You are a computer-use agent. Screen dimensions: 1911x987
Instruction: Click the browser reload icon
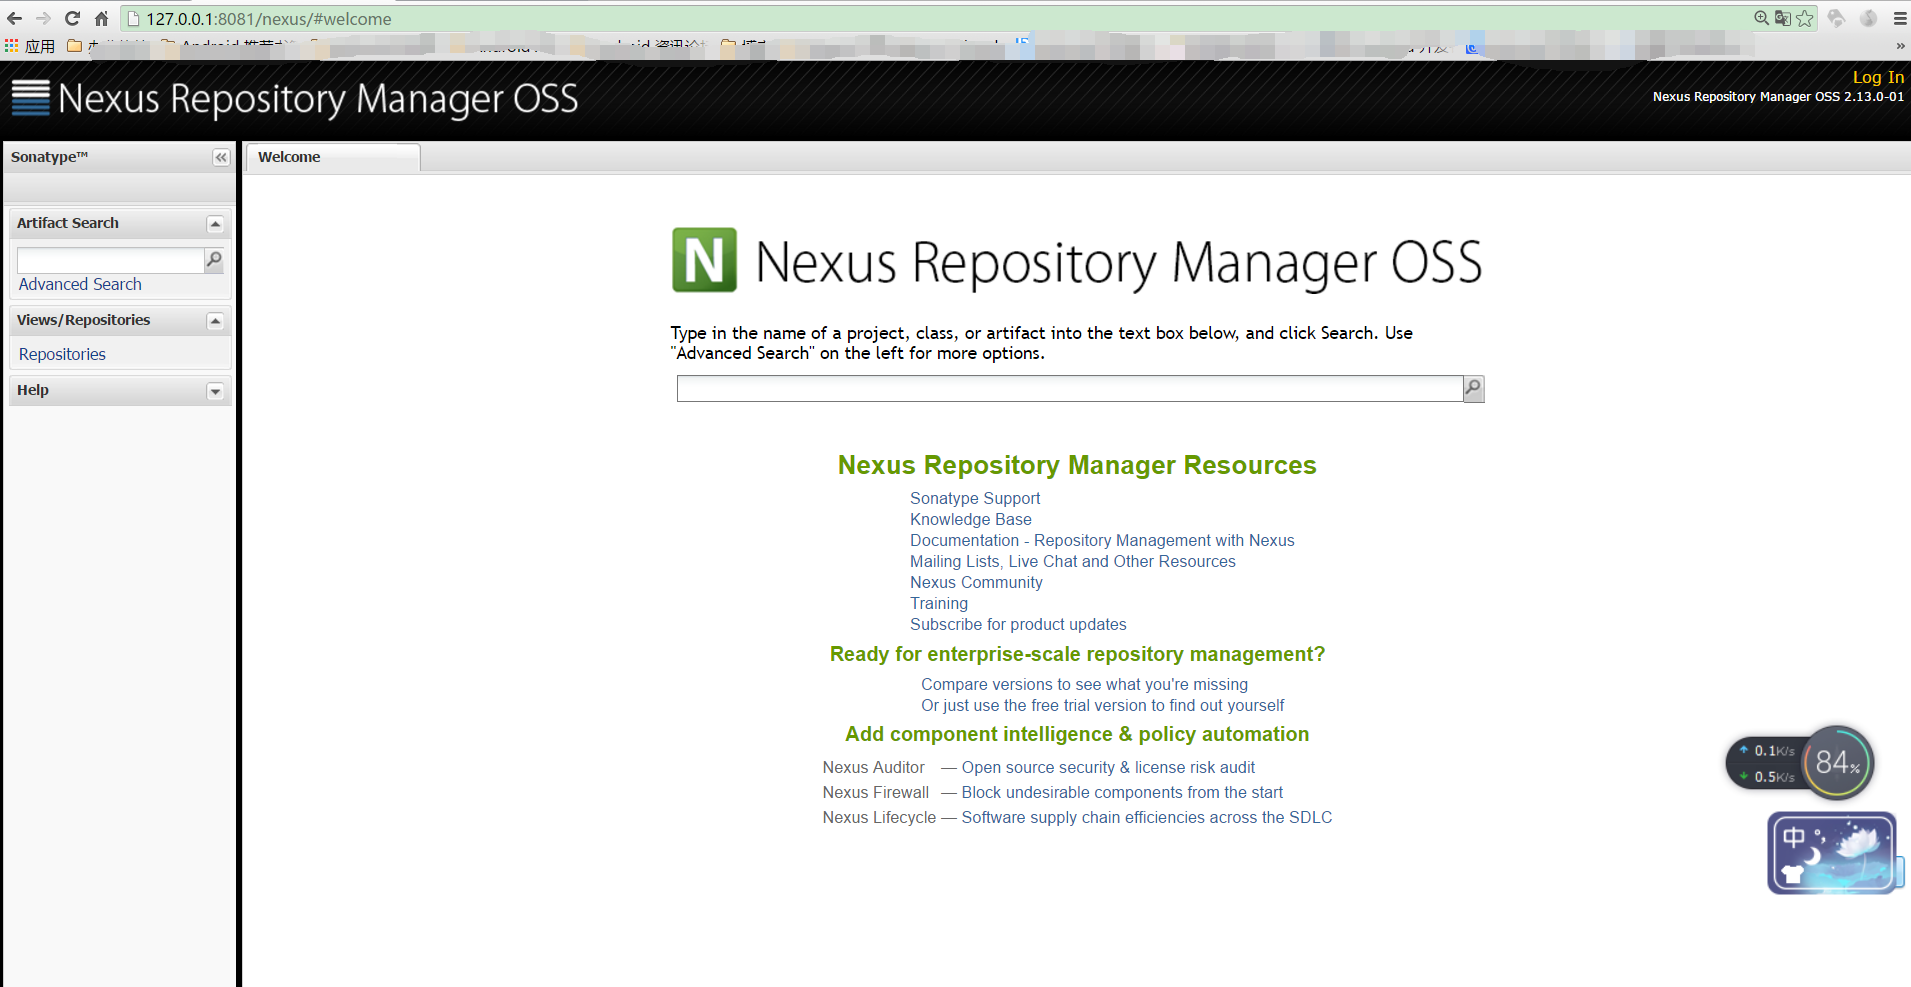tap(72, 18)
